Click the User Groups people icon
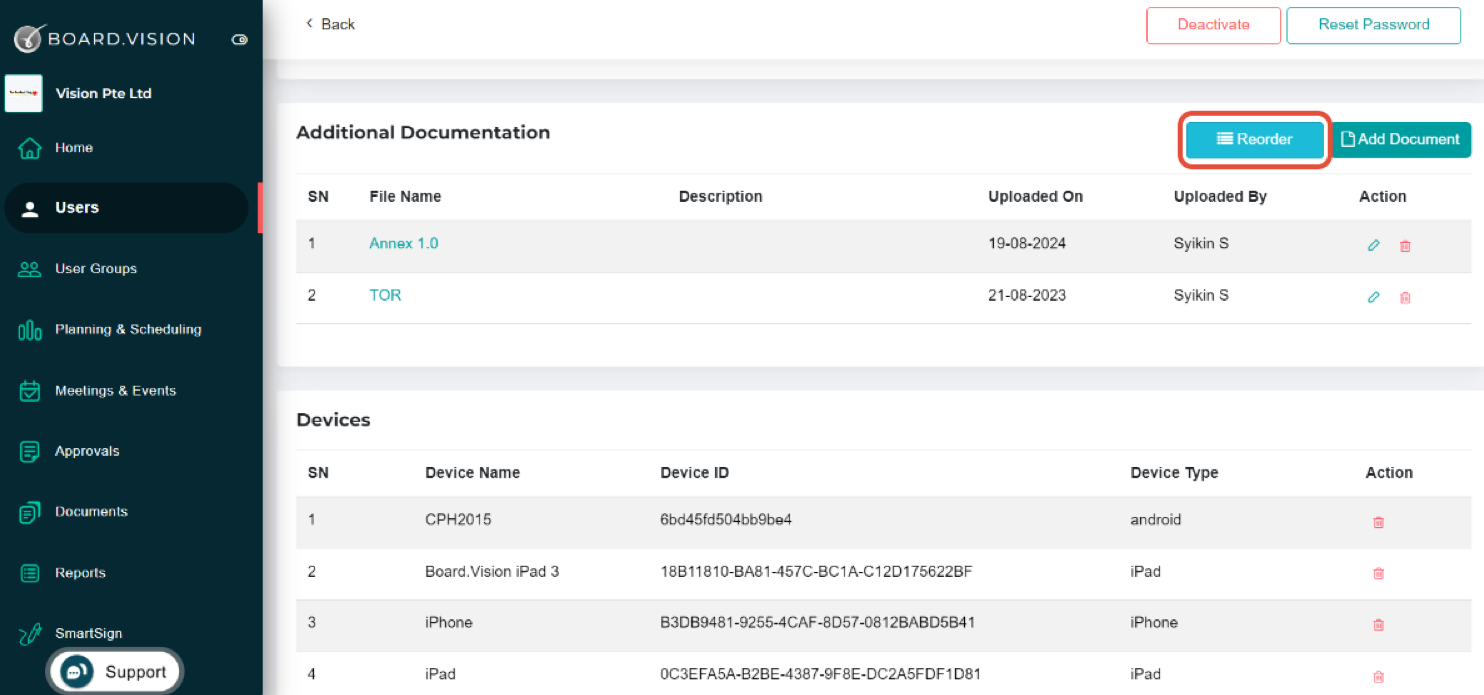 [30, 269]
